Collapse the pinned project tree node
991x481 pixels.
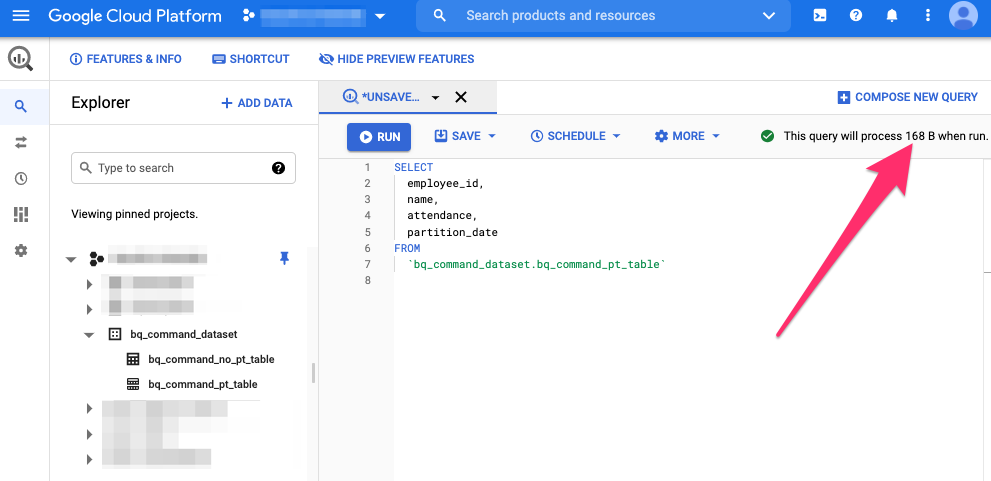coord(71,259)
